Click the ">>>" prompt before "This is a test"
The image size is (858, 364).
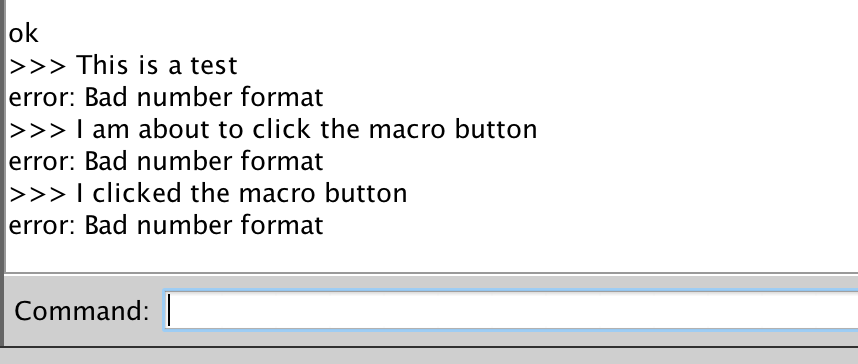(x=38, y=66)
